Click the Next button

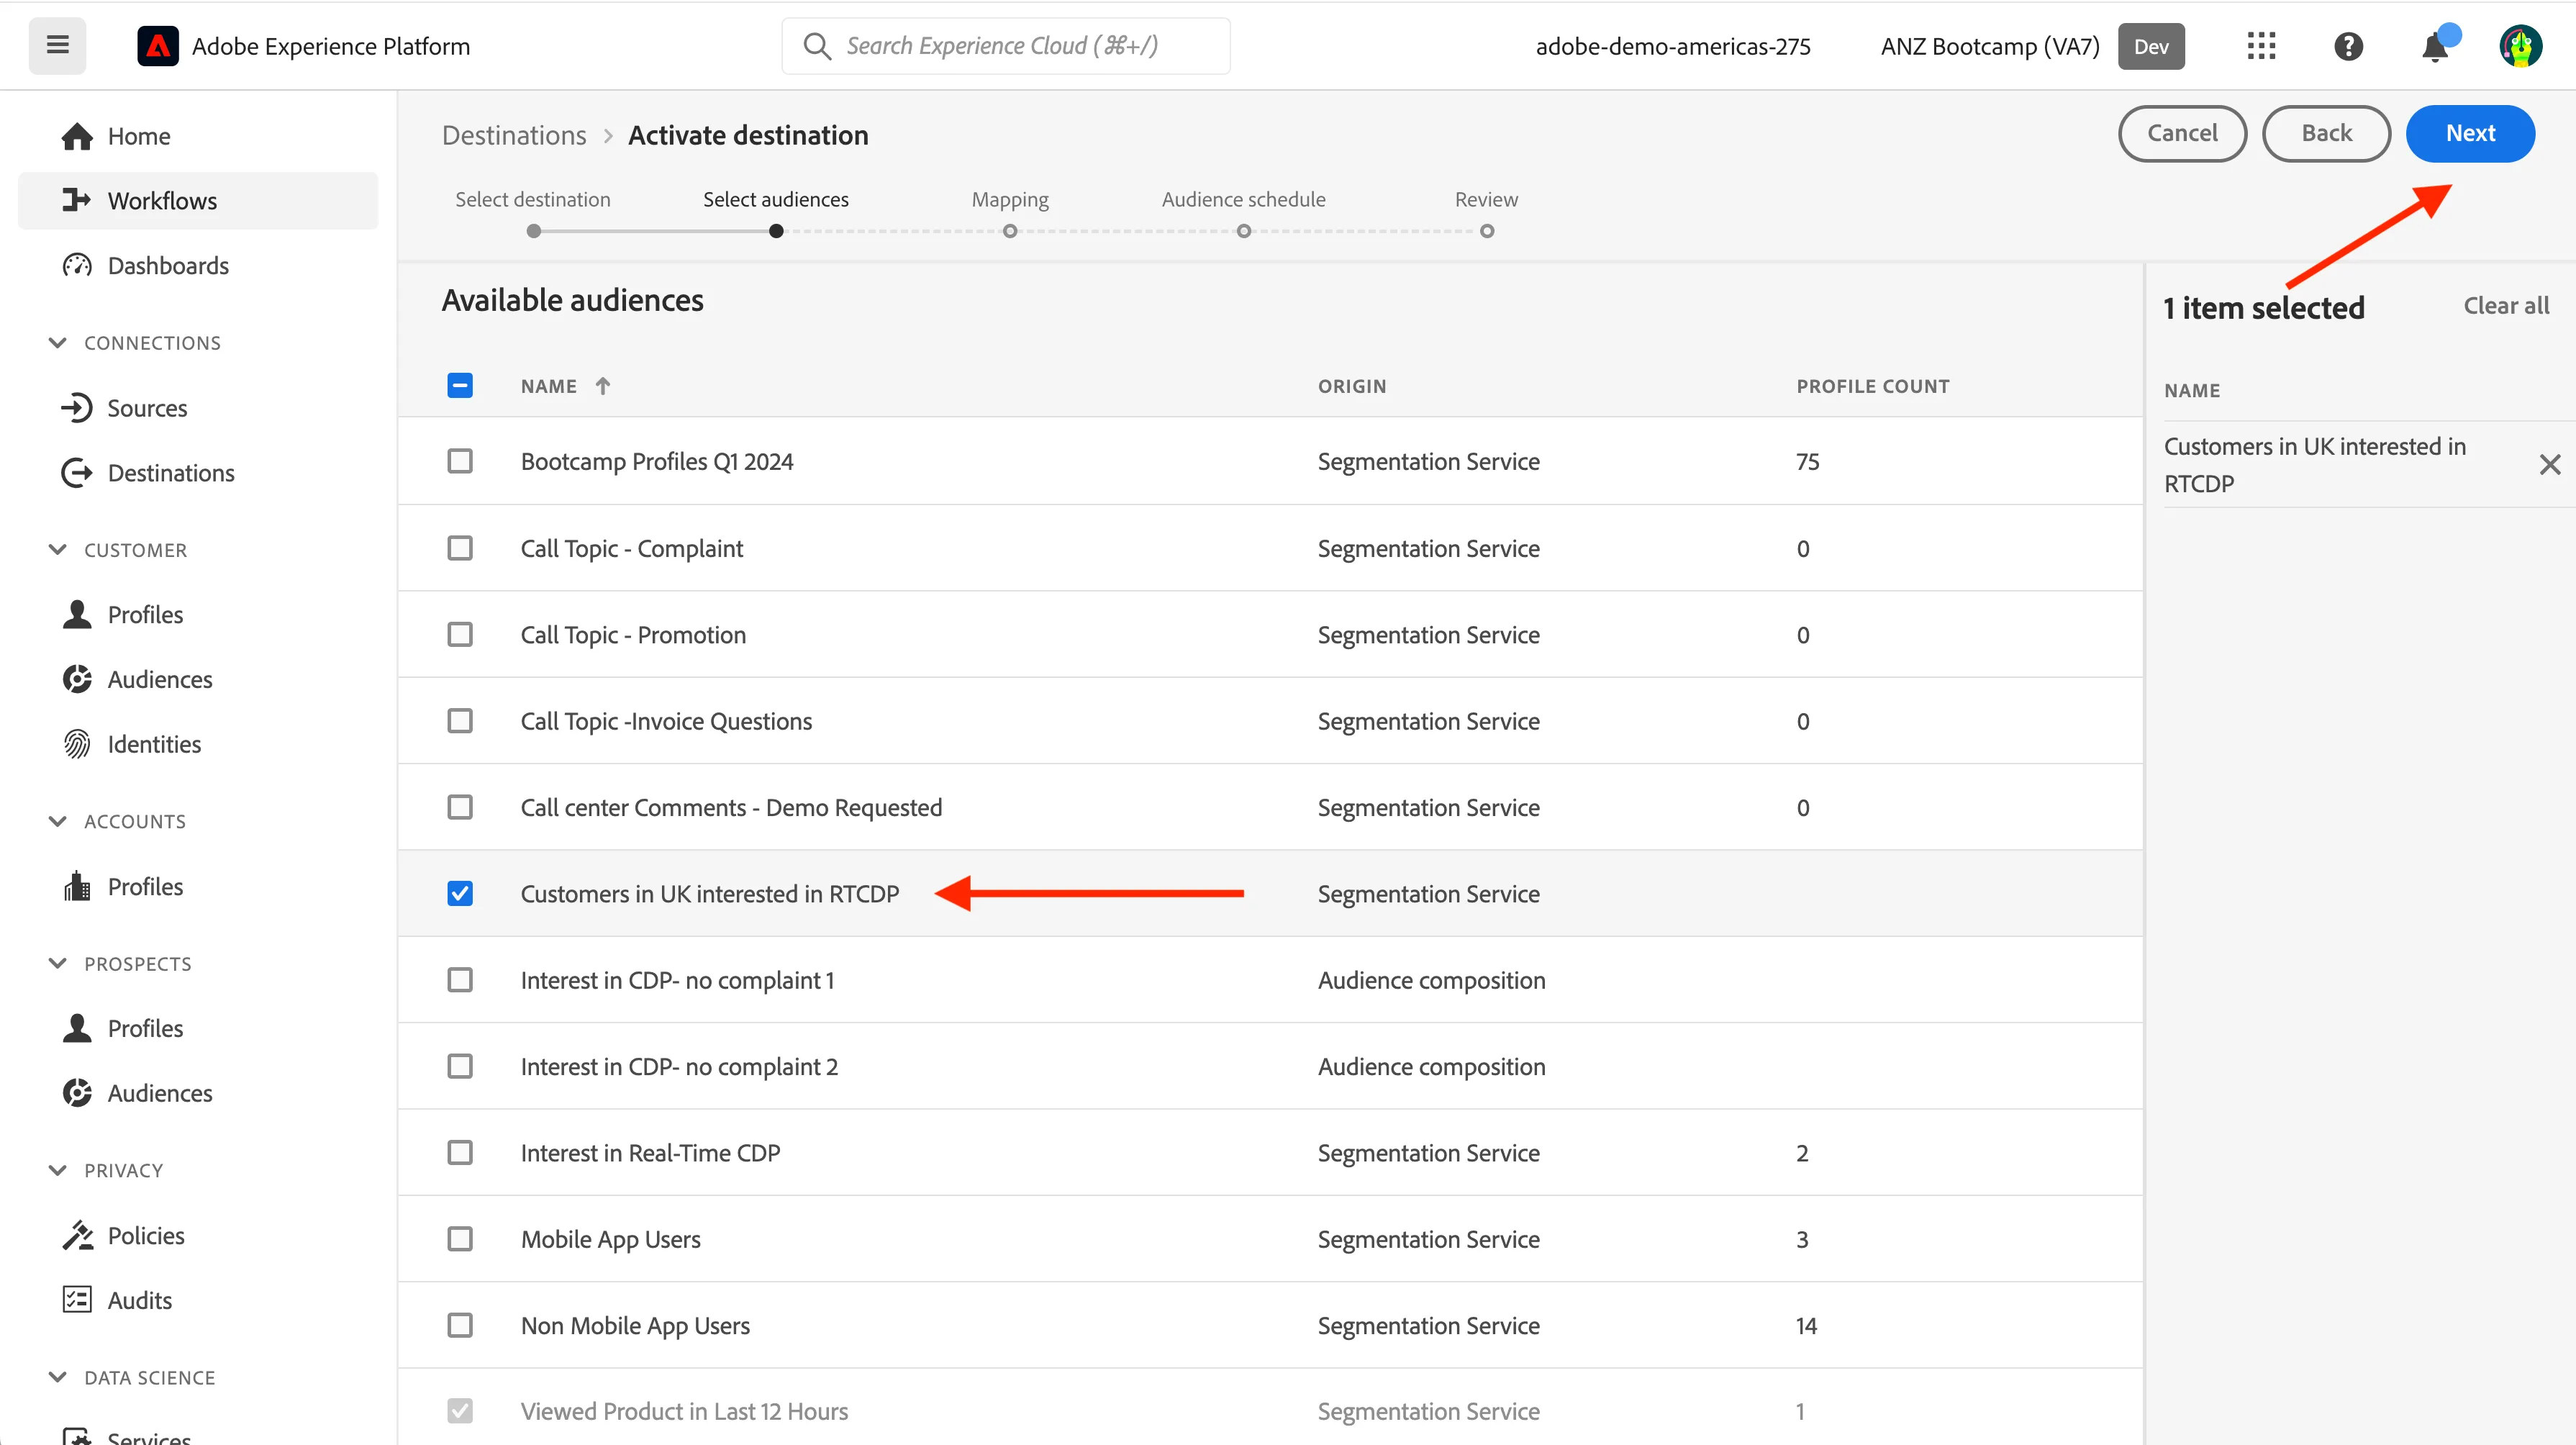tap(2470, 134)
